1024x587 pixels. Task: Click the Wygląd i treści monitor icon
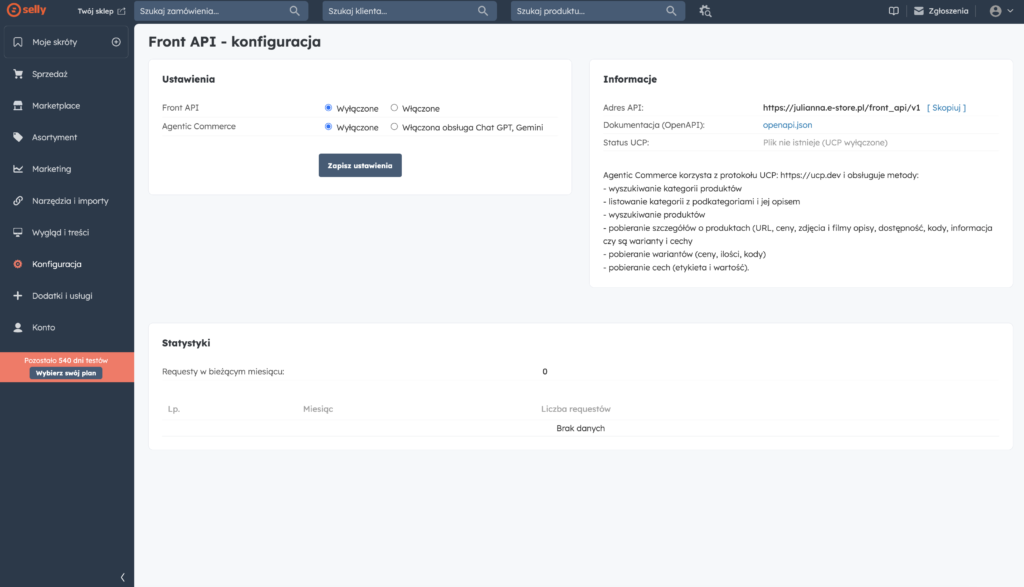18,232
